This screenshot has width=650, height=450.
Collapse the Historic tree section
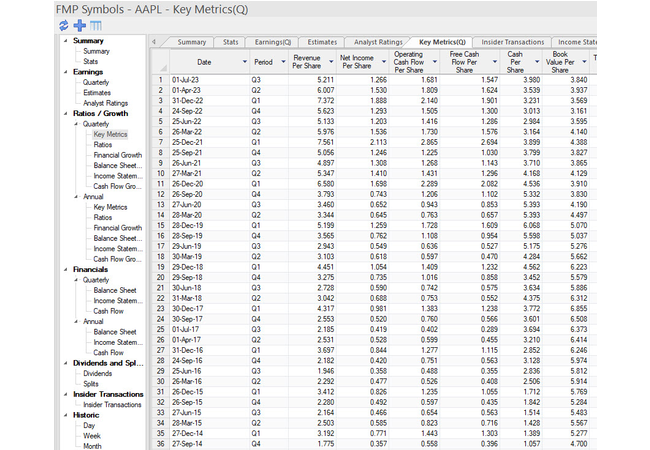point(65,415)
